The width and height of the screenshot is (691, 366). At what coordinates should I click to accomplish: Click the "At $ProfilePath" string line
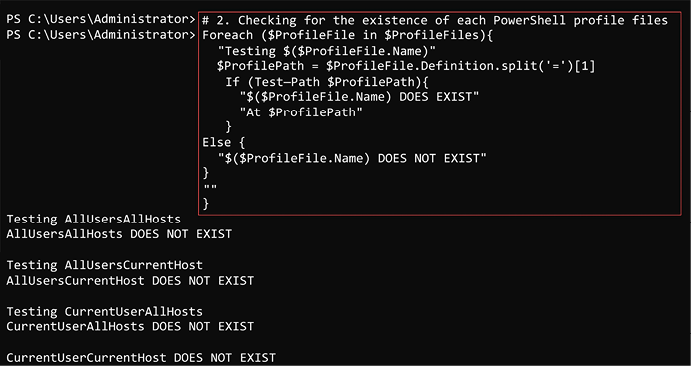click(301, 112)
